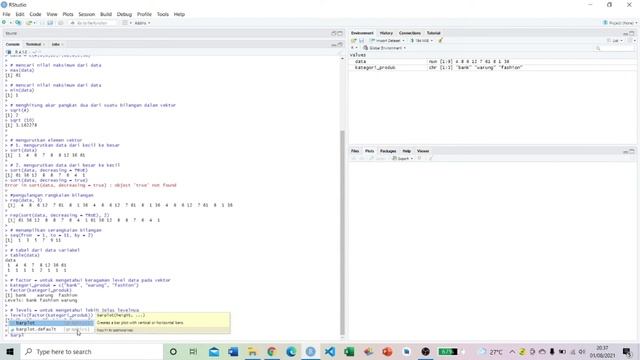
Task: Click the console vertical scrollbar
Action: click(x=342, y=233)
